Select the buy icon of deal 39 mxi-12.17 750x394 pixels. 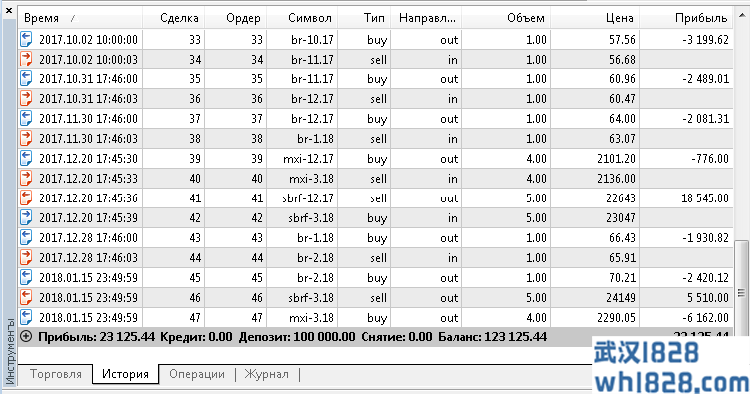[x=26, y=158]
